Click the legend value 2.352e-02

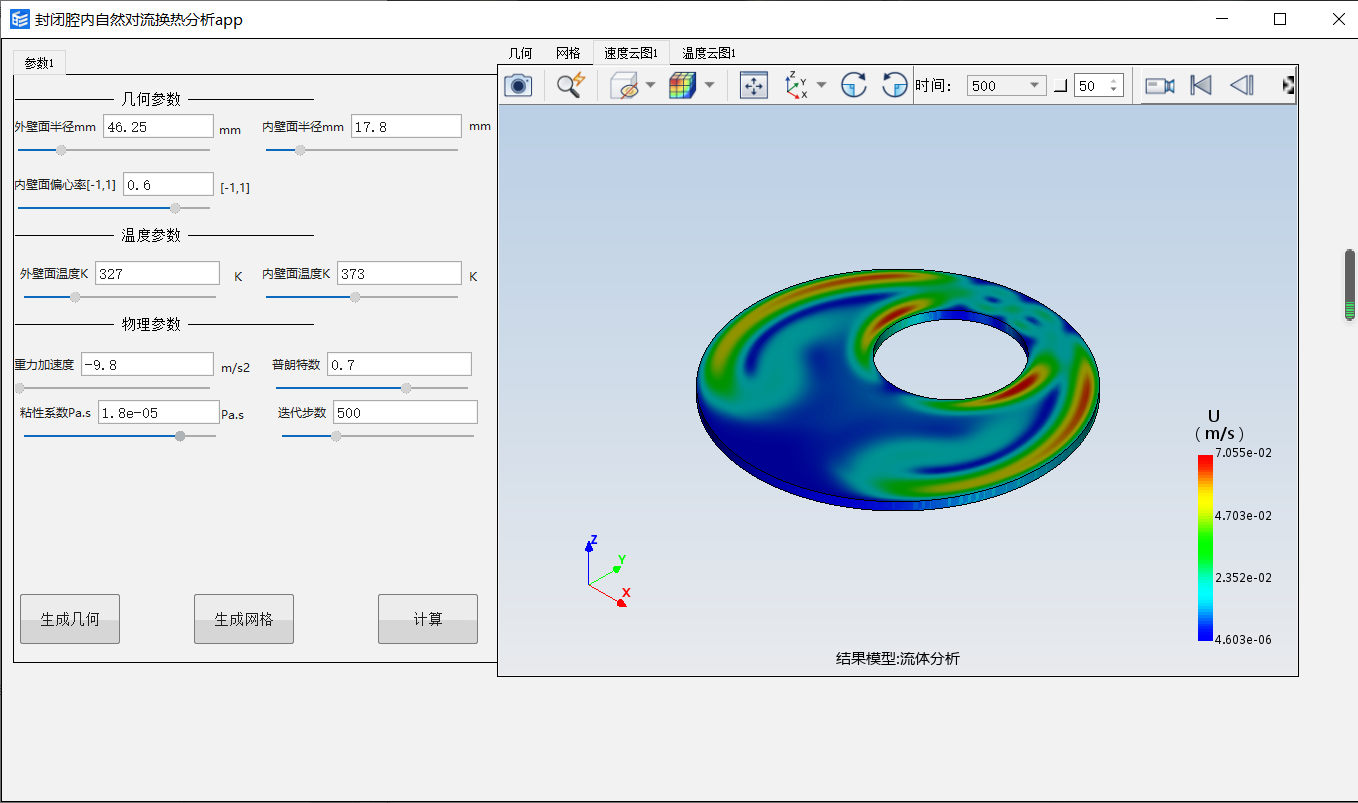pyautogui.click(x=1243, y=577)
